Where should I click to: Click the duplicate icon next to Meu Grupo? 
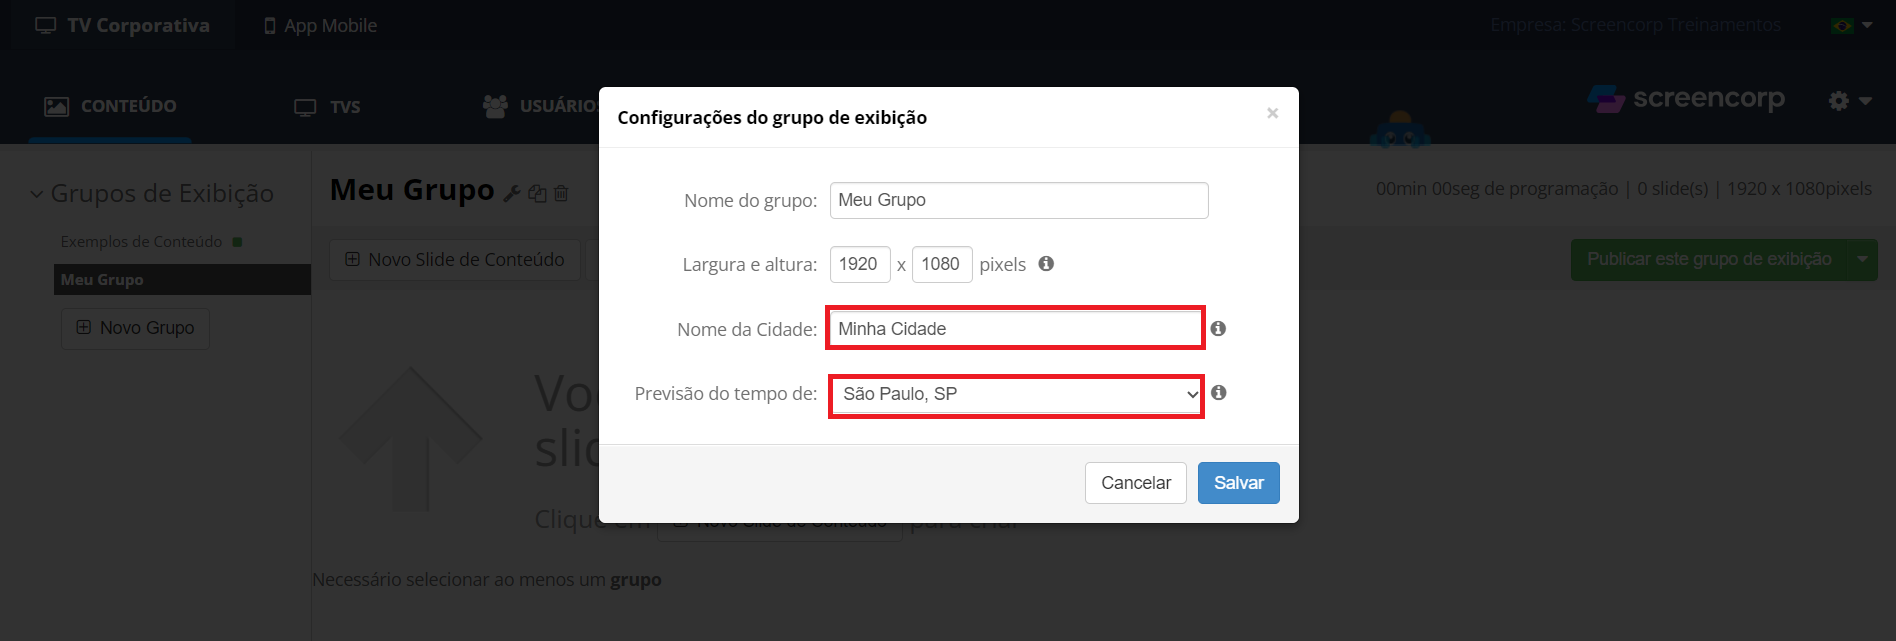[x=538, y=193]
